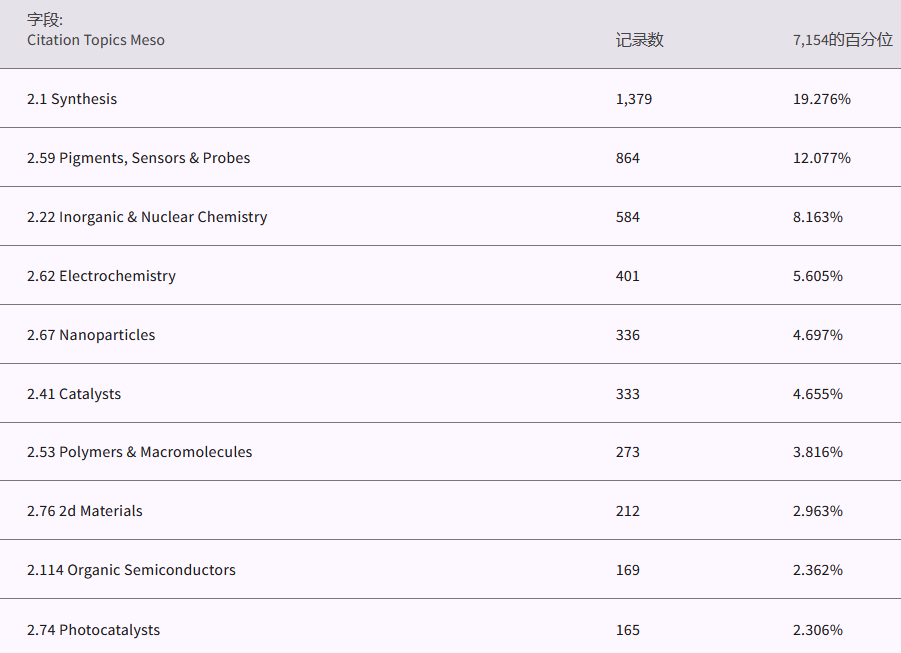
Task: Pick the 2.76 2d Materials topic
Action: [85, 511]
